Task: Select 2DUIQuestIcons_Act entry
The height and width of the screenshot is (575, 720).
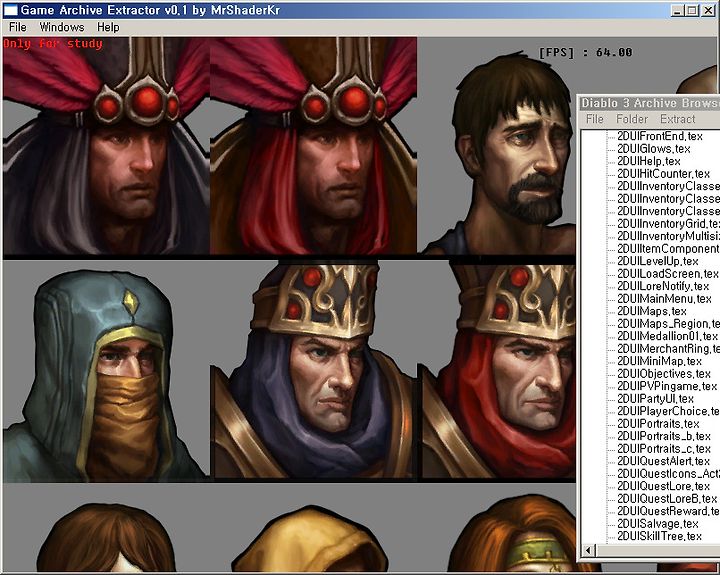Action: pyautogui.click(x=668, y=474)
